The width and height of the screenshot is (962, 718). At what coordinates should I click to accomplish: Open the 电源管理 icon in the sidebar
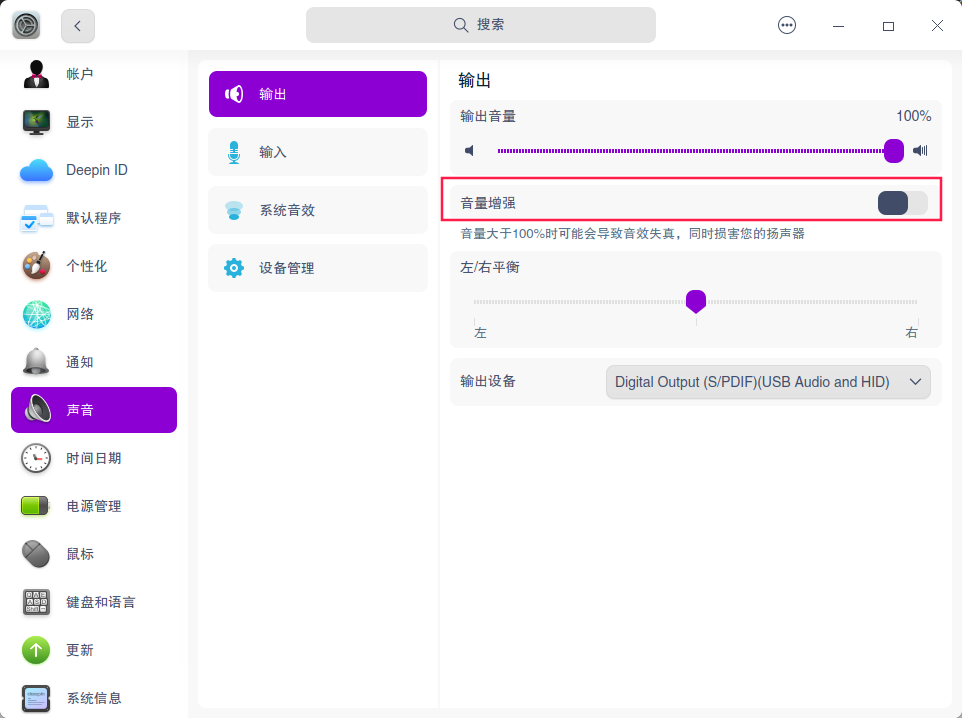tap(36, 506)
